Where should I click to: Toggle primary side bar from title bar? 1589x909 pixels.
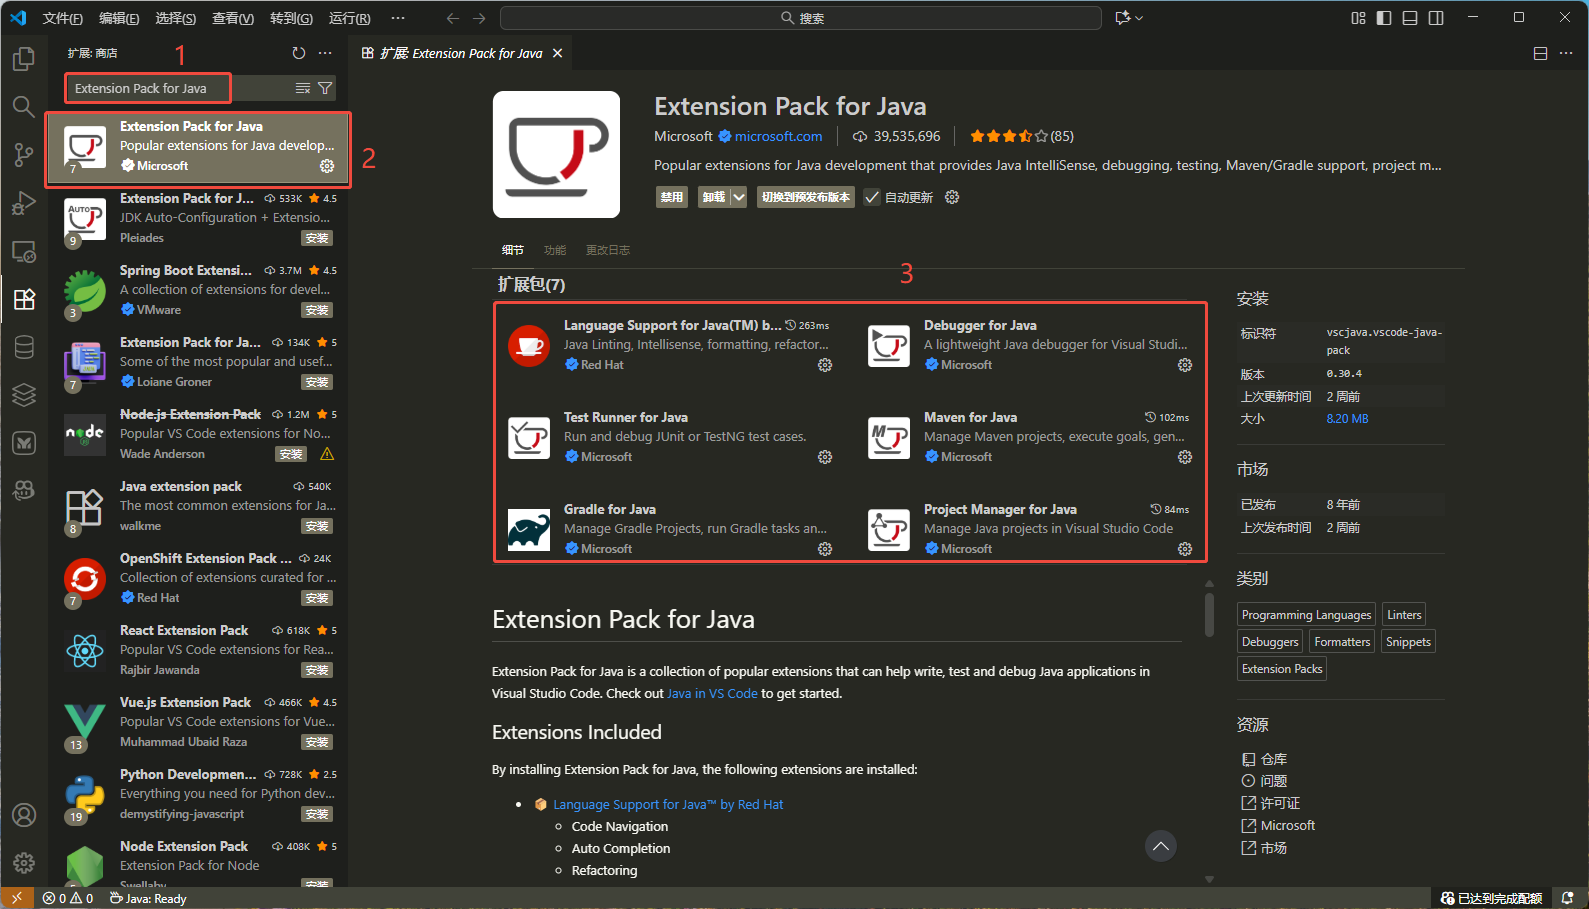[1384, 18]
